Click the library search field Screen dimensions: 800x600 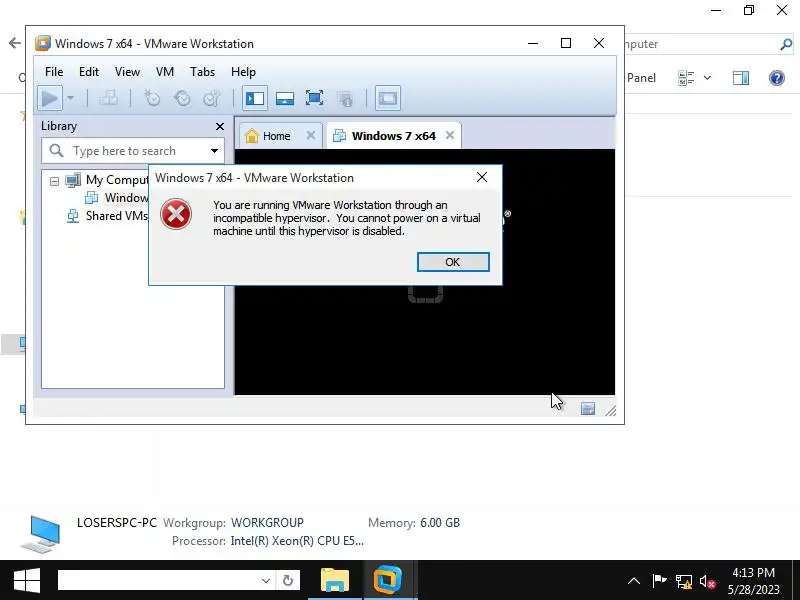click(x=133, y=151)
